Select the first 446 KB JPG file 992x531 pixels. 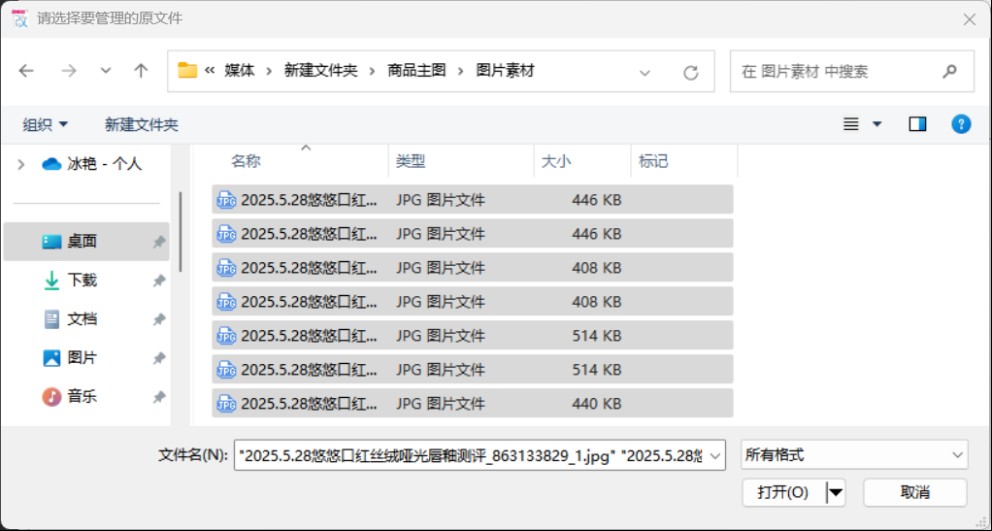click(x=473, y=199)
